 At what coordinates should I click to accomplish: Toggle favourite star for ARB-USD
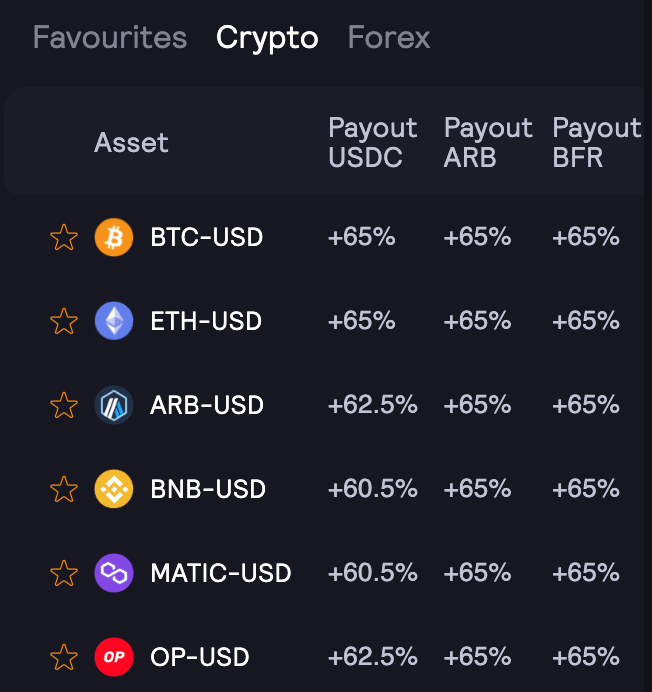[x=64, y=405]
